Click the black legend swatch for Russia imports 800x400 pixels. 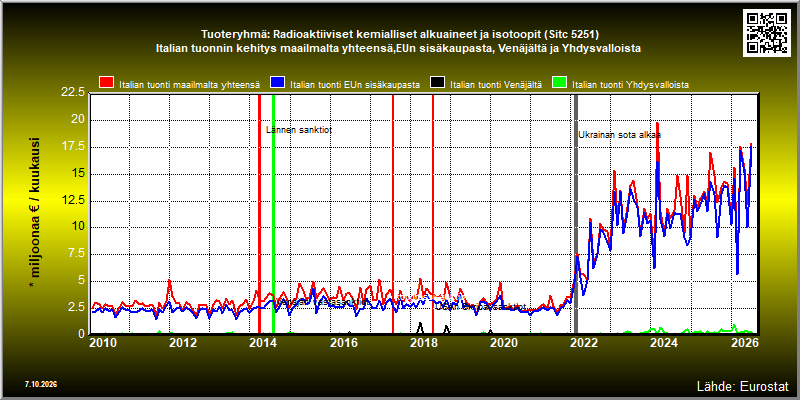(x=438, y=83)
